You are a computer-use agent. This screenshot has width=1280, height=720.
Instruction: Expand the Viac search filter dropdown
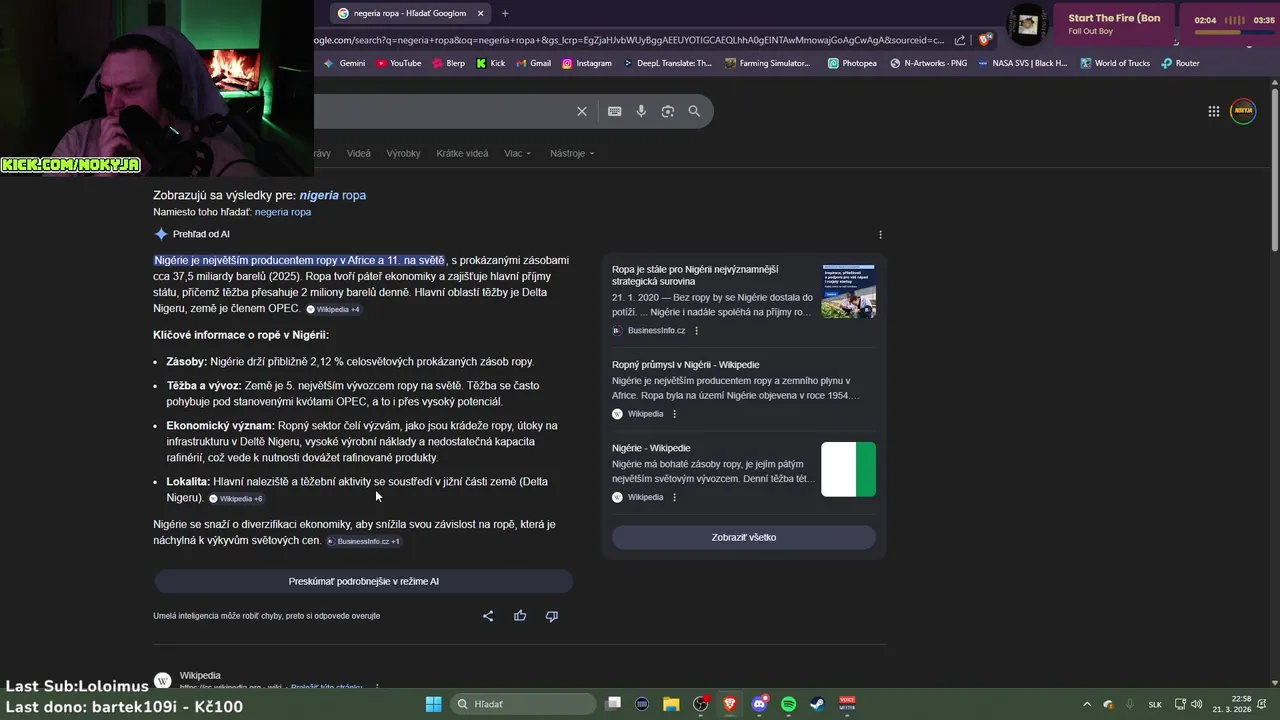pos(518,153)
